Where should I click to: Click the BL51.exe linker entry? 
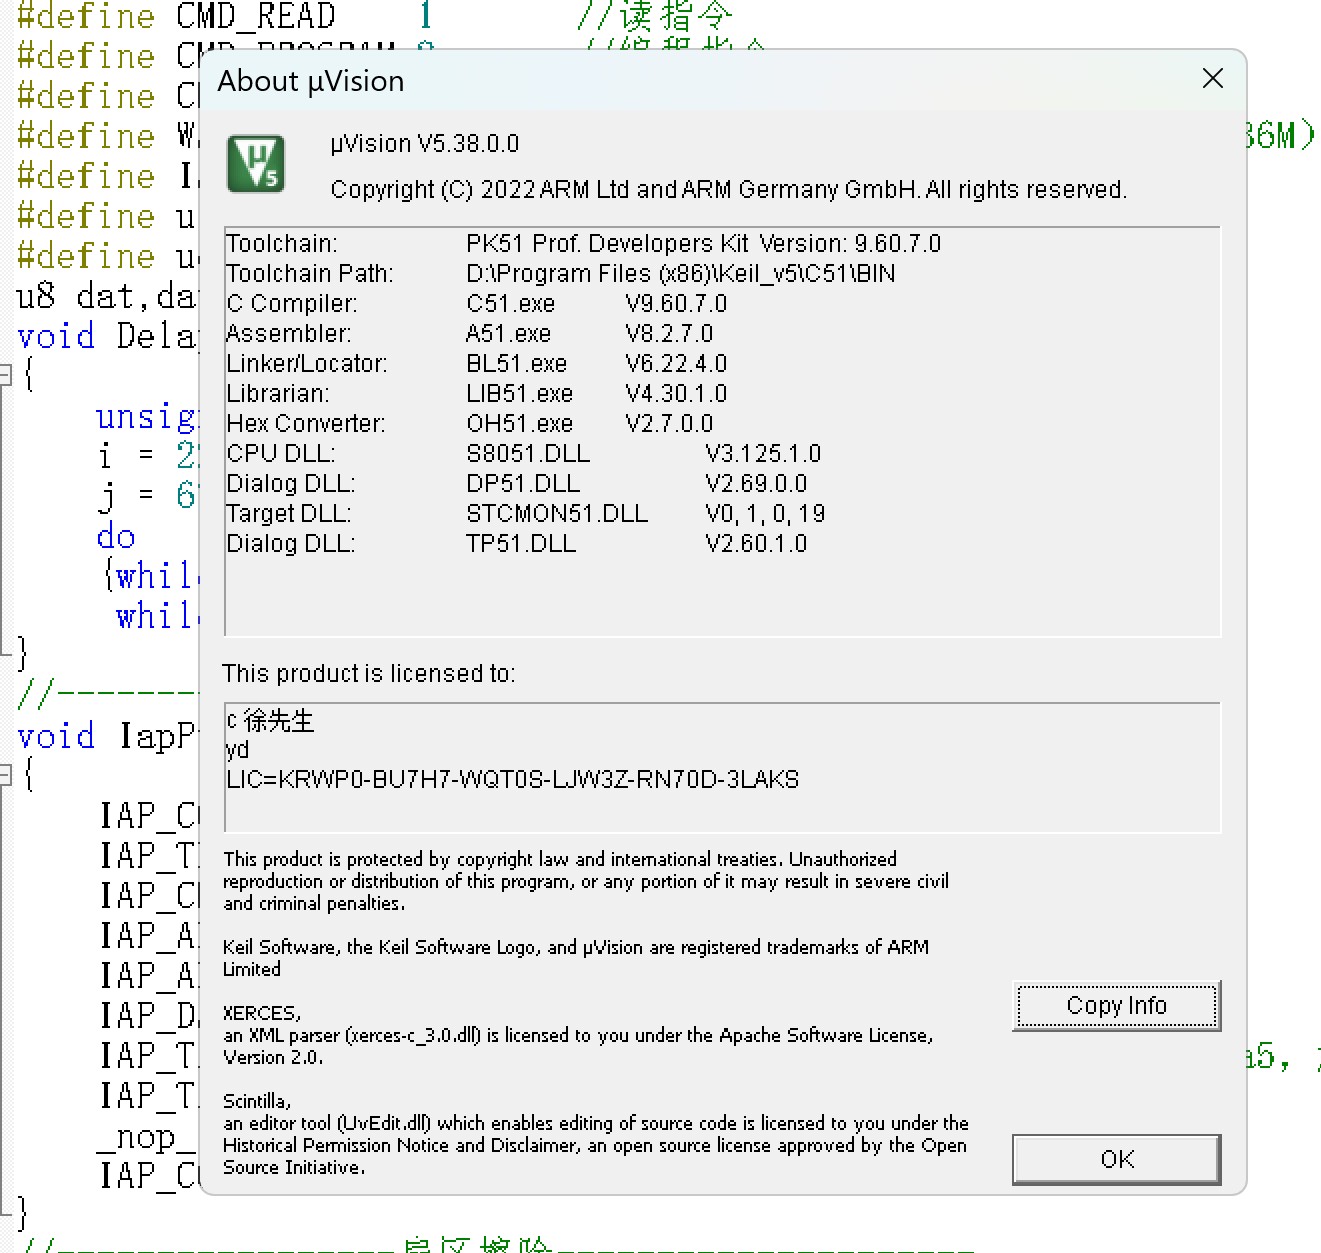[x=516, y=364]
